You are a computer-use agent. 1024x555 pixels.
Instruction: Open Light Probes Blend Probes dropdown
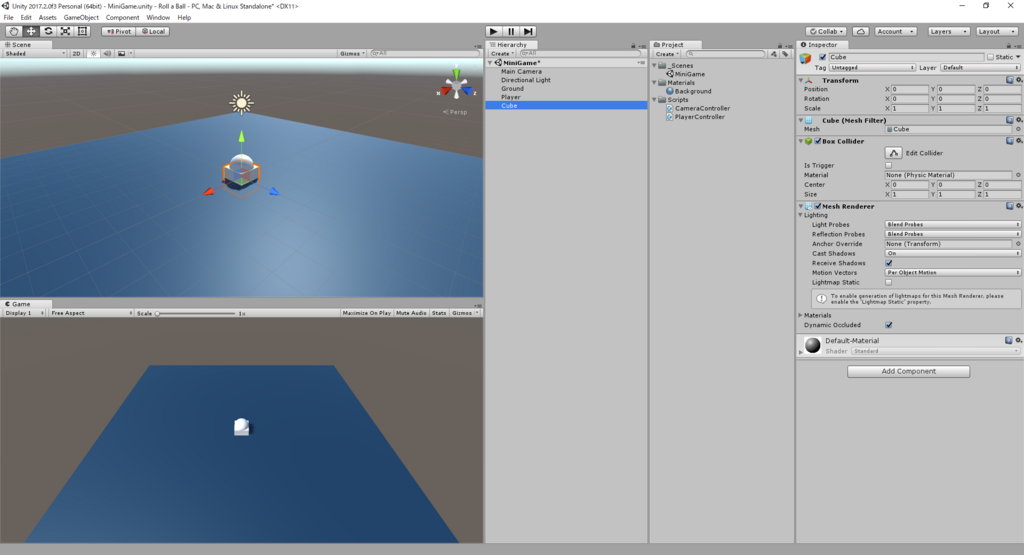pyautogui.click(x=953, y=225)
